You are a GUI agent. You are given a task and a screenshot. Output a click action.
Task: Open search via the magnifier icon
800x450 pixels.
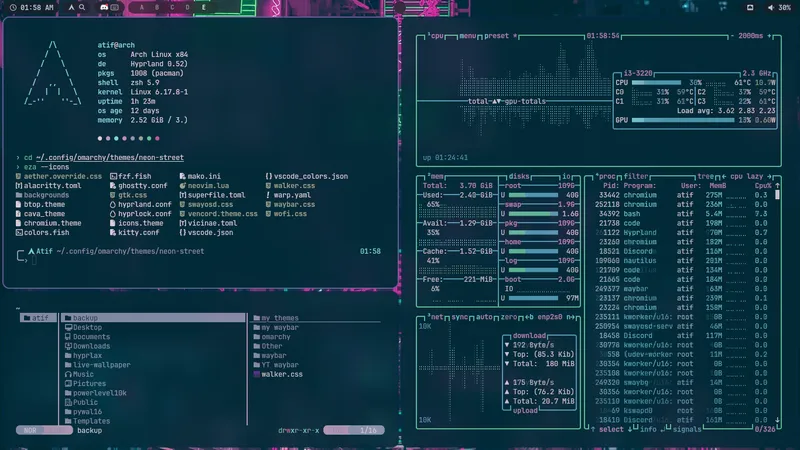(x=82, y=8)
